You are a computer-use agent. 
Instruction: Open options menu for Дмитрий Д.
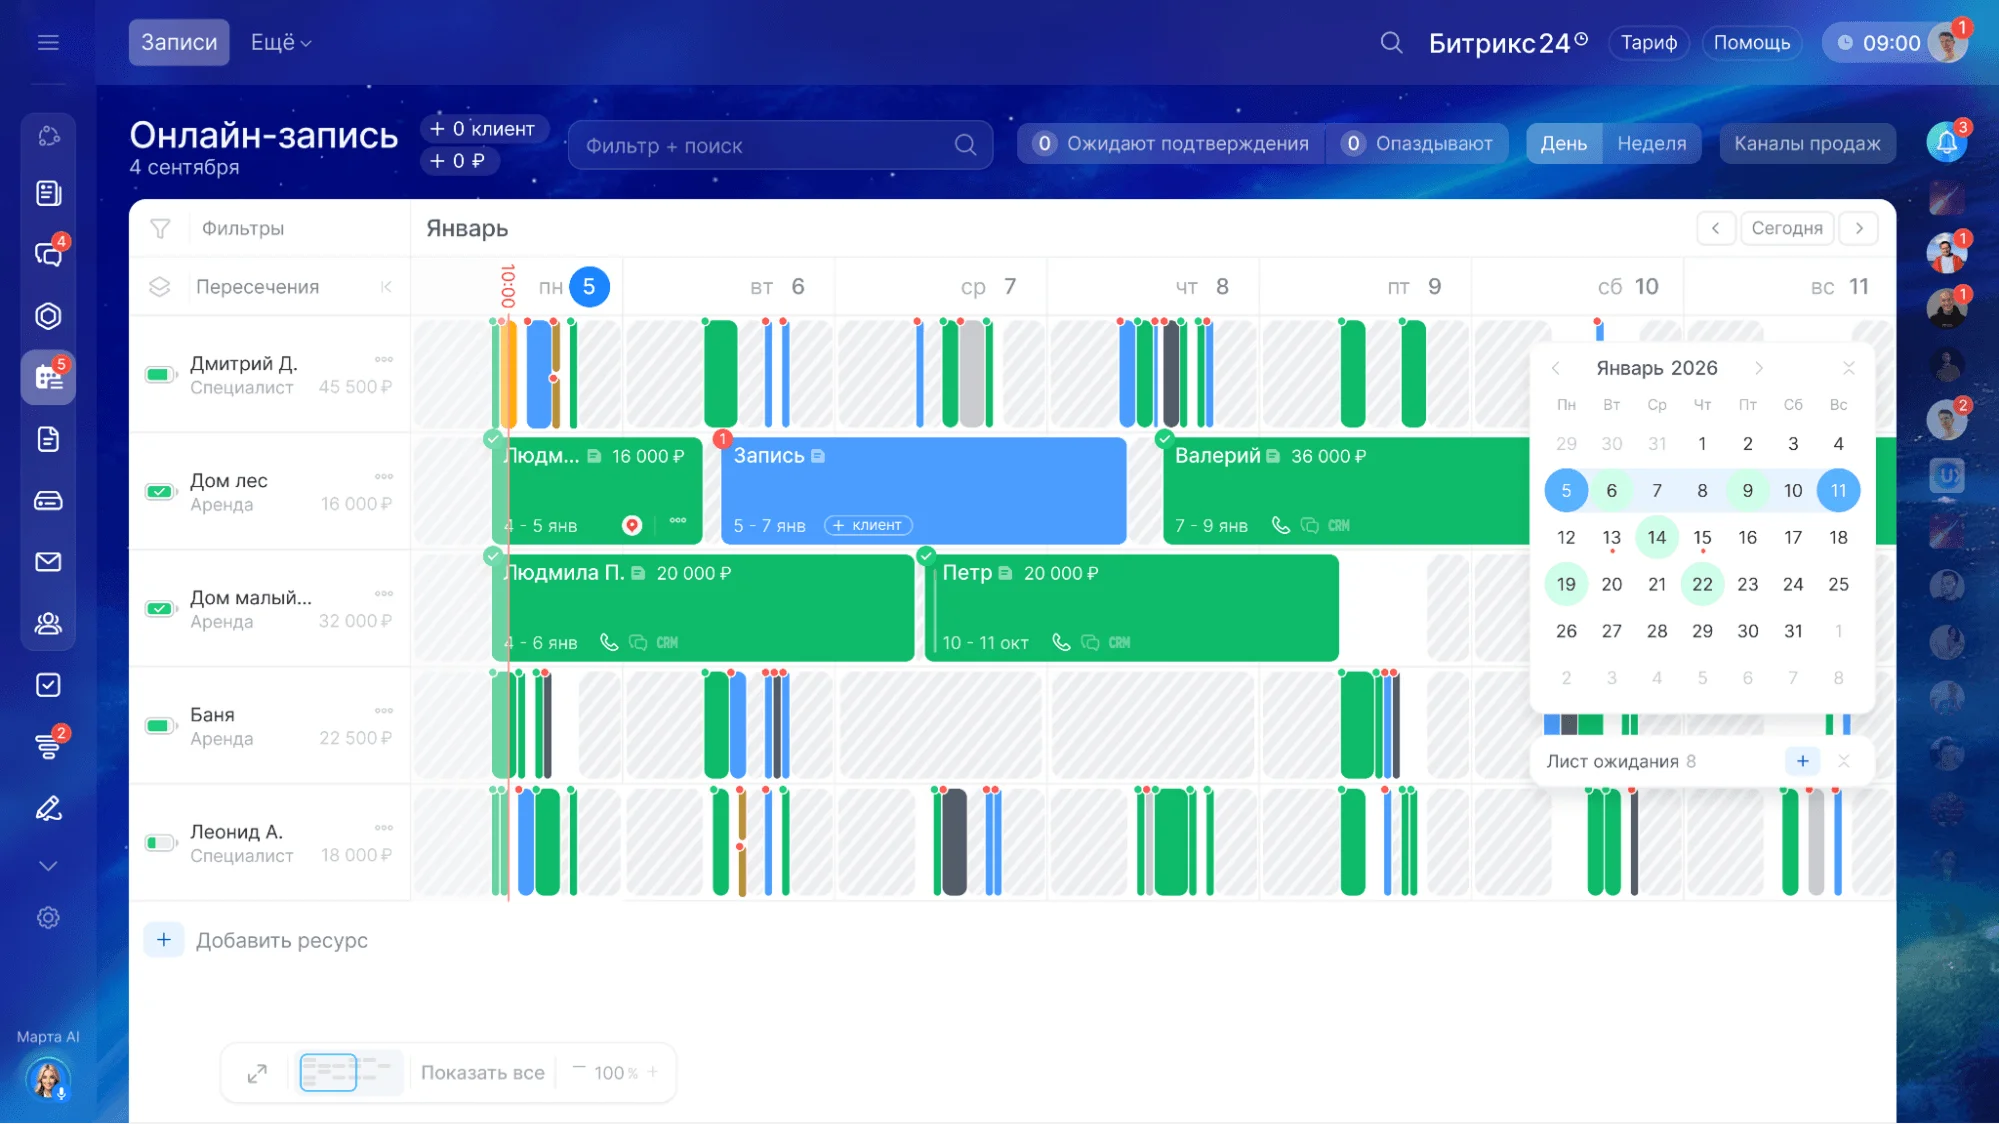[x=384, y=359]
